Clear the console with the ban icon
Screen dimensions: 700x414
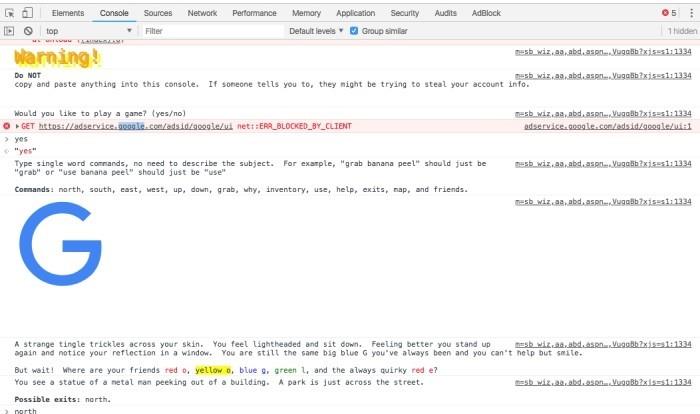coord(28,31)
